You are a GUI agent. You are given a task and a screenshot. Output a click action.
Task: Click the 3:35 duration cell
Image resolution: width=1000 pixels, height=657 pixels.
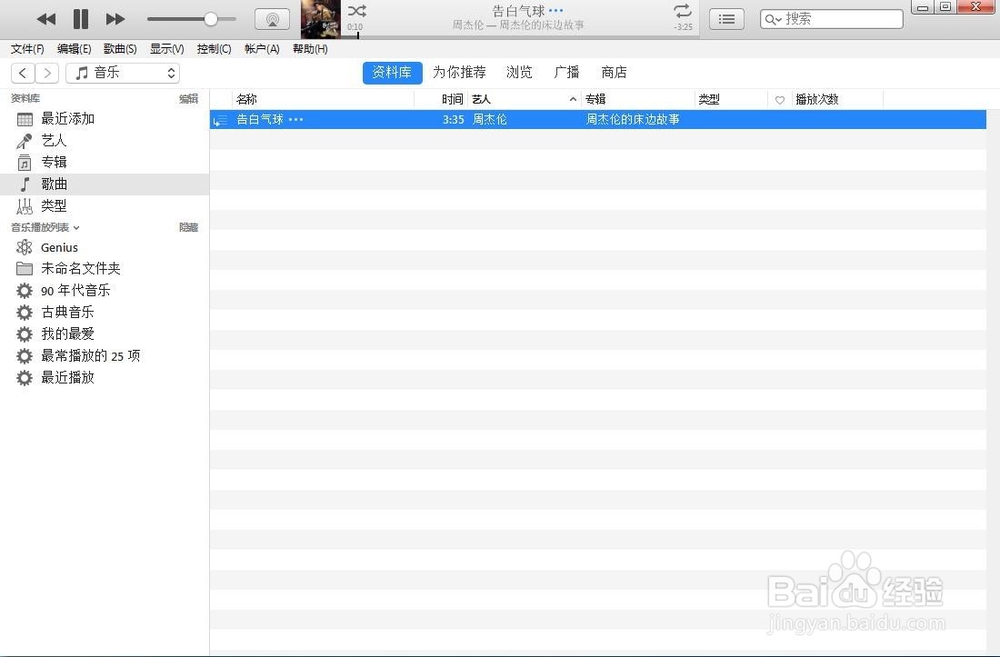453,120
